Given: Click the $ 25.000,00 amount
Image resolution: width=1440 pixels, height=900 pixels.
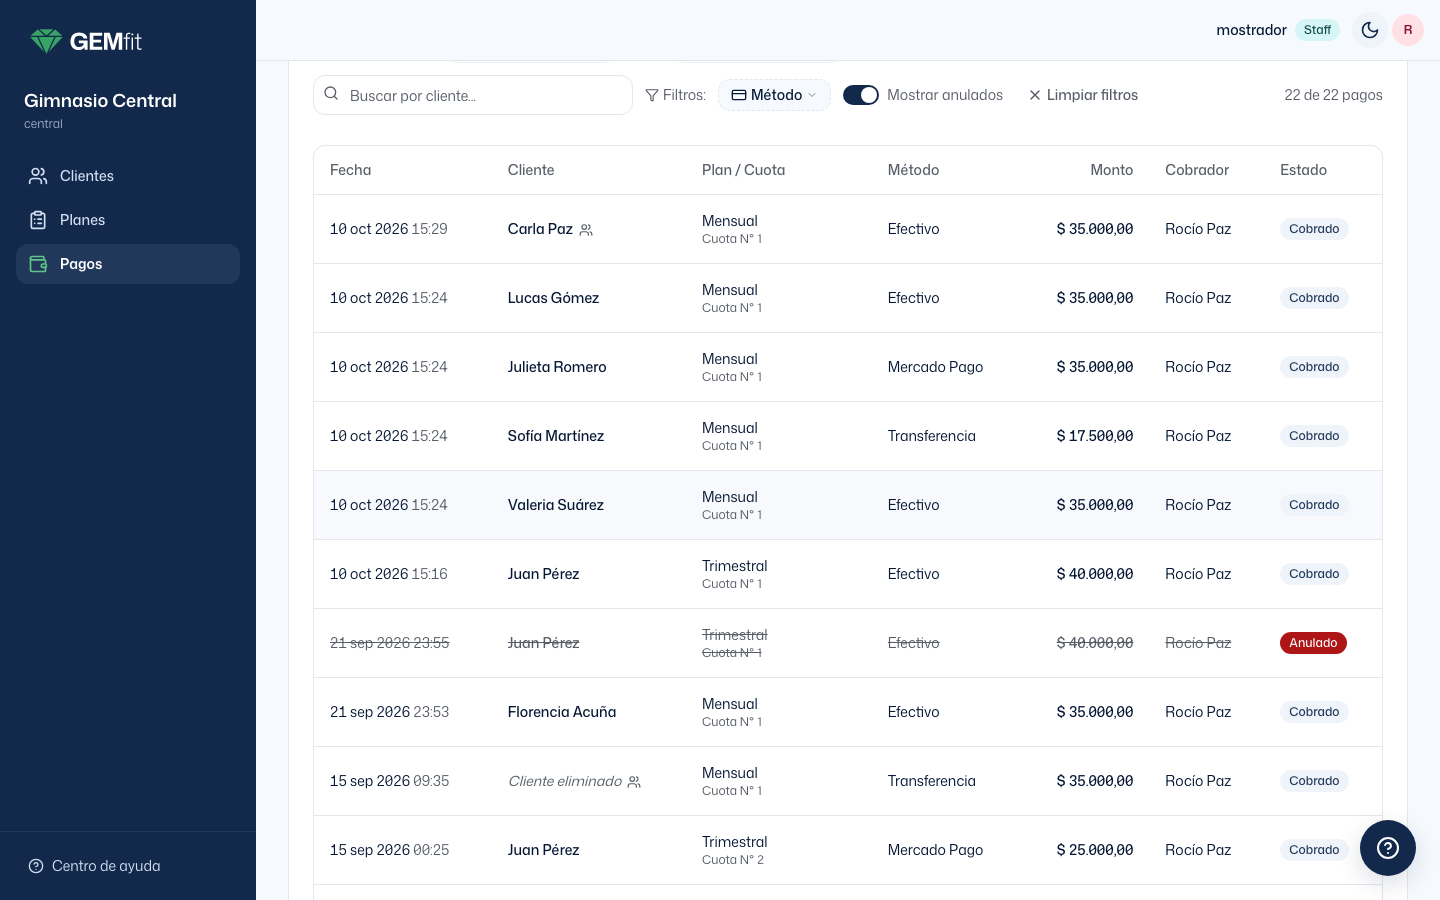Looking at the screenshot, I should point(1095,850).
